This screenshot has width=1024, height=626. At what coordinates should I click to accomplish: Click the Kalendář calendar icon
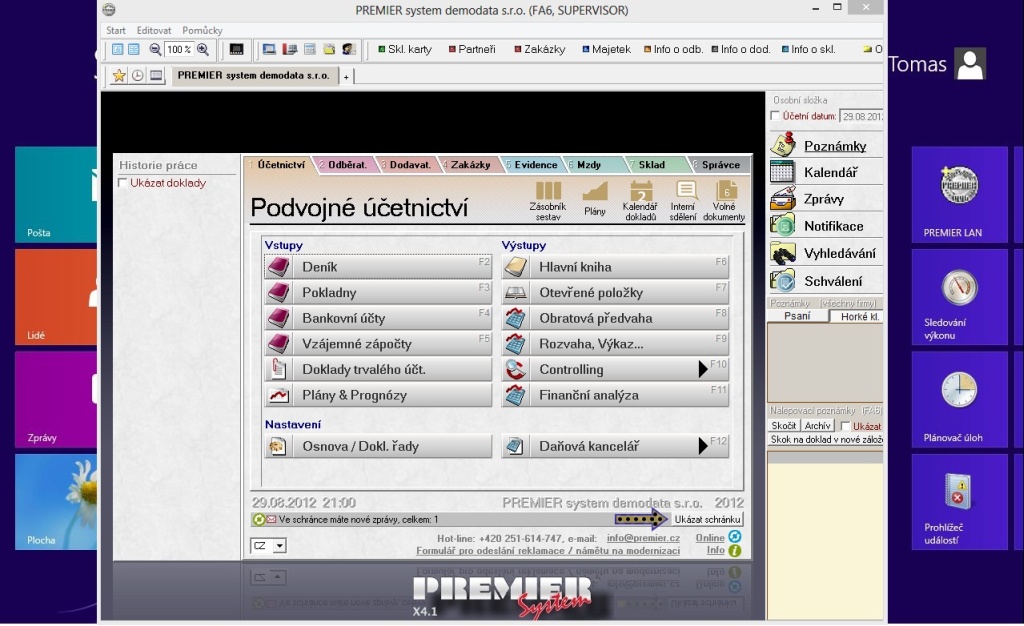(782, 172)
